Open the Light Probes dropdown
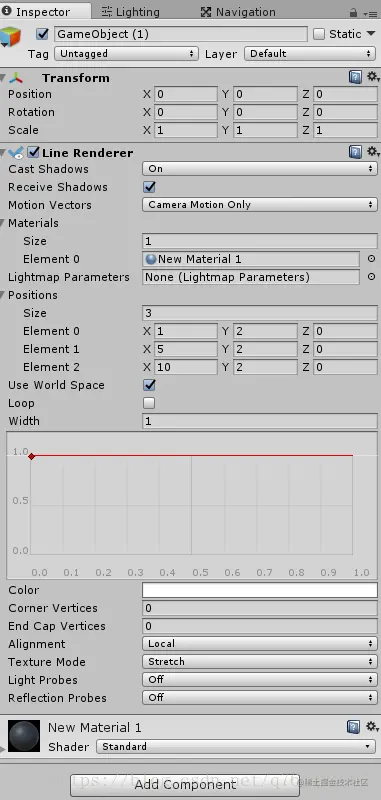Image resolution: width=381 pixels, height=800 pixels. 260,680
